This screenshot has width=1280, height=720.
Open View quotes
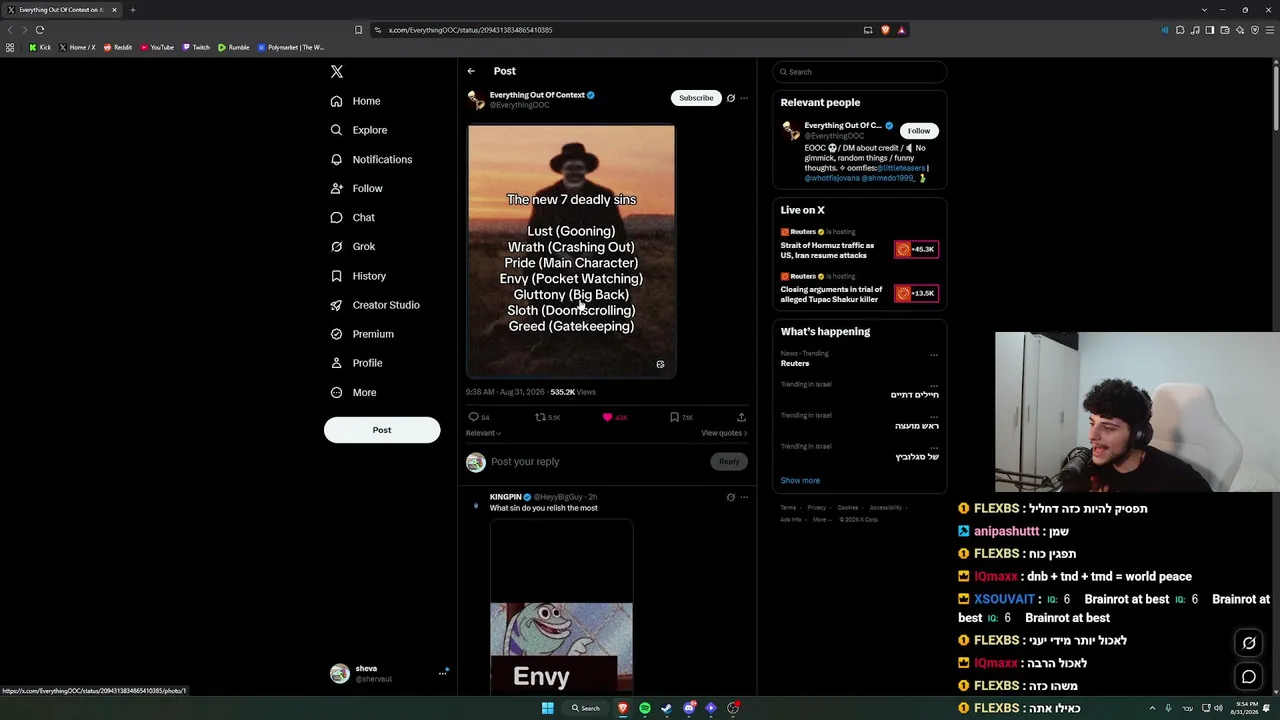click(x=724, y=433)
